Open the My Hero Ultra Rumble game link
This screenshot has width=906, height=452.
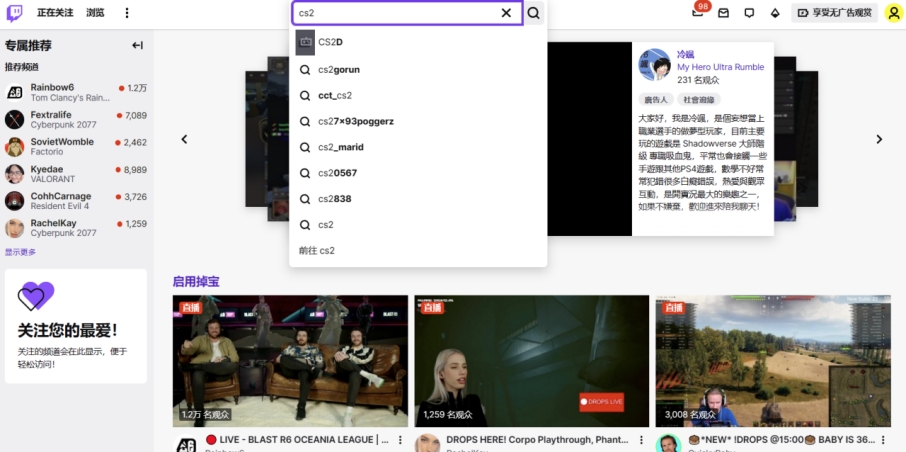(721, 67)
